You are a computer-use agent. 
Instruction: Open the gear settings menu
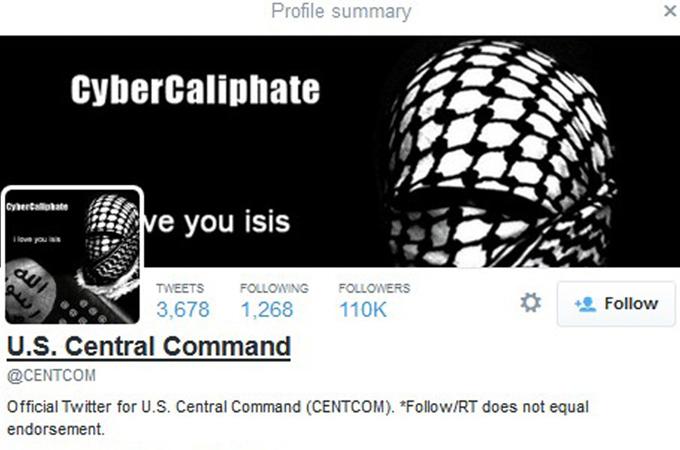tap(530, 303)
